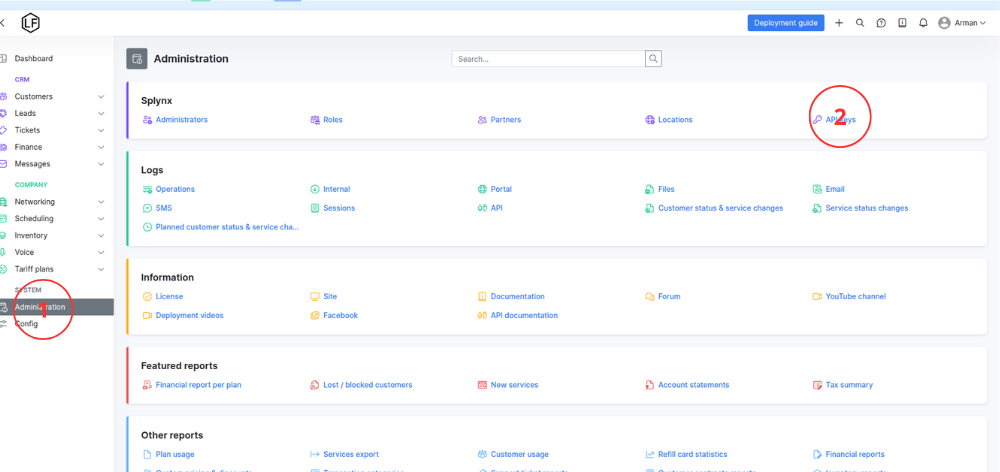1000x472 pixels.
Task: Open the Plan usage report link
Action: (x=175, y=455)
